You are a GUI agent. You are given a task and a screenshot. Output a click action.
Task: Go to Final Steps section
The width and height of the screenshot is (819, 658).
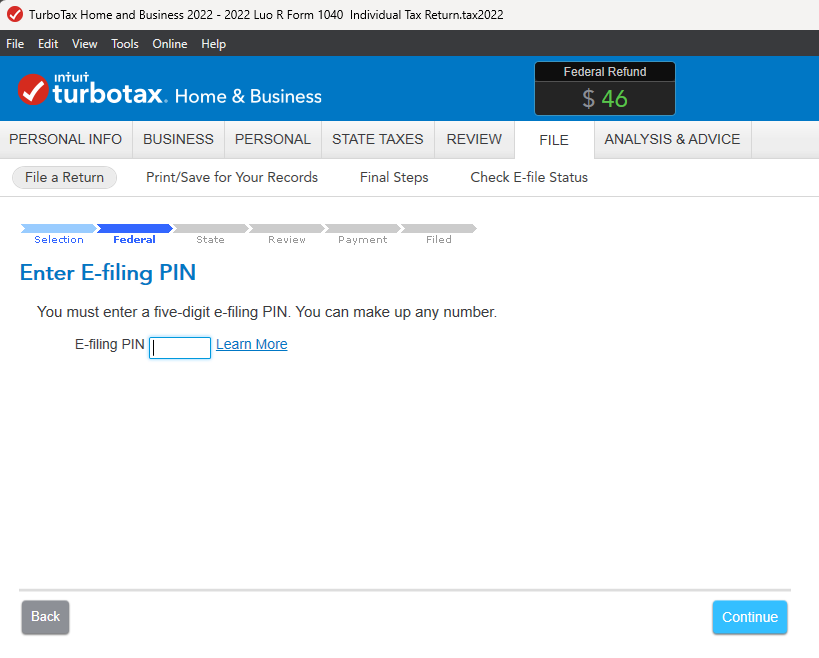[x=394, y=178]
